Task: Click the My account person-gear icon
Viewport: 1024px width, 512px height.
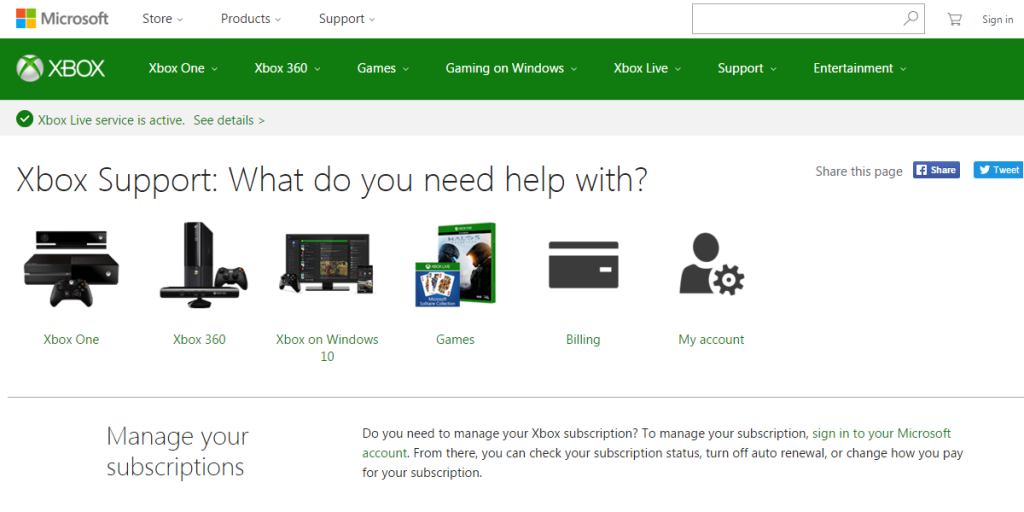Action: coord(711,265)
